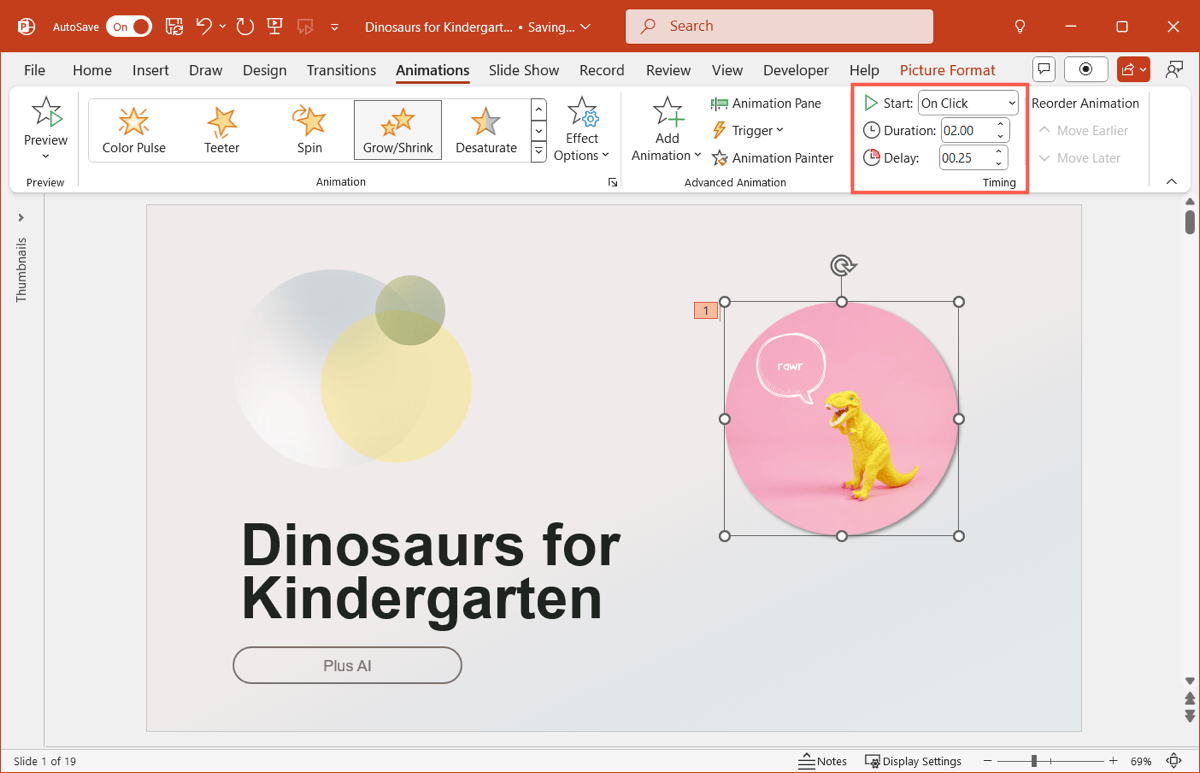Viewport: 1200px width, 773px height.
Task: Open the Undo history dropdown arrow
Action: (x=222, y=27)
